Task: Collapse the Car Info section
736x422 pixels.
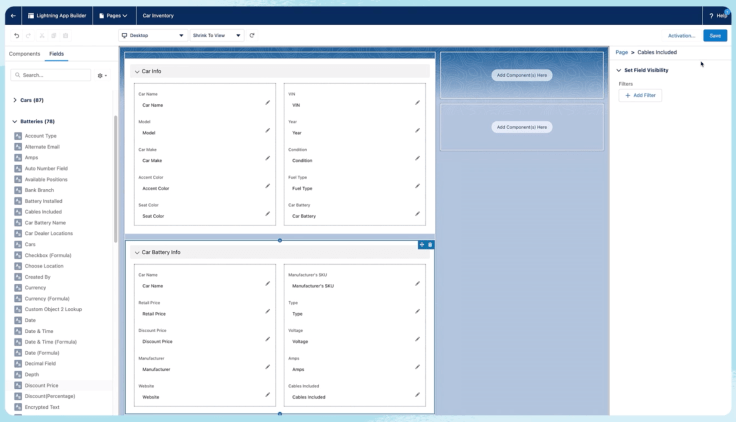Action: pyautogui.click(x=137, y=71)
